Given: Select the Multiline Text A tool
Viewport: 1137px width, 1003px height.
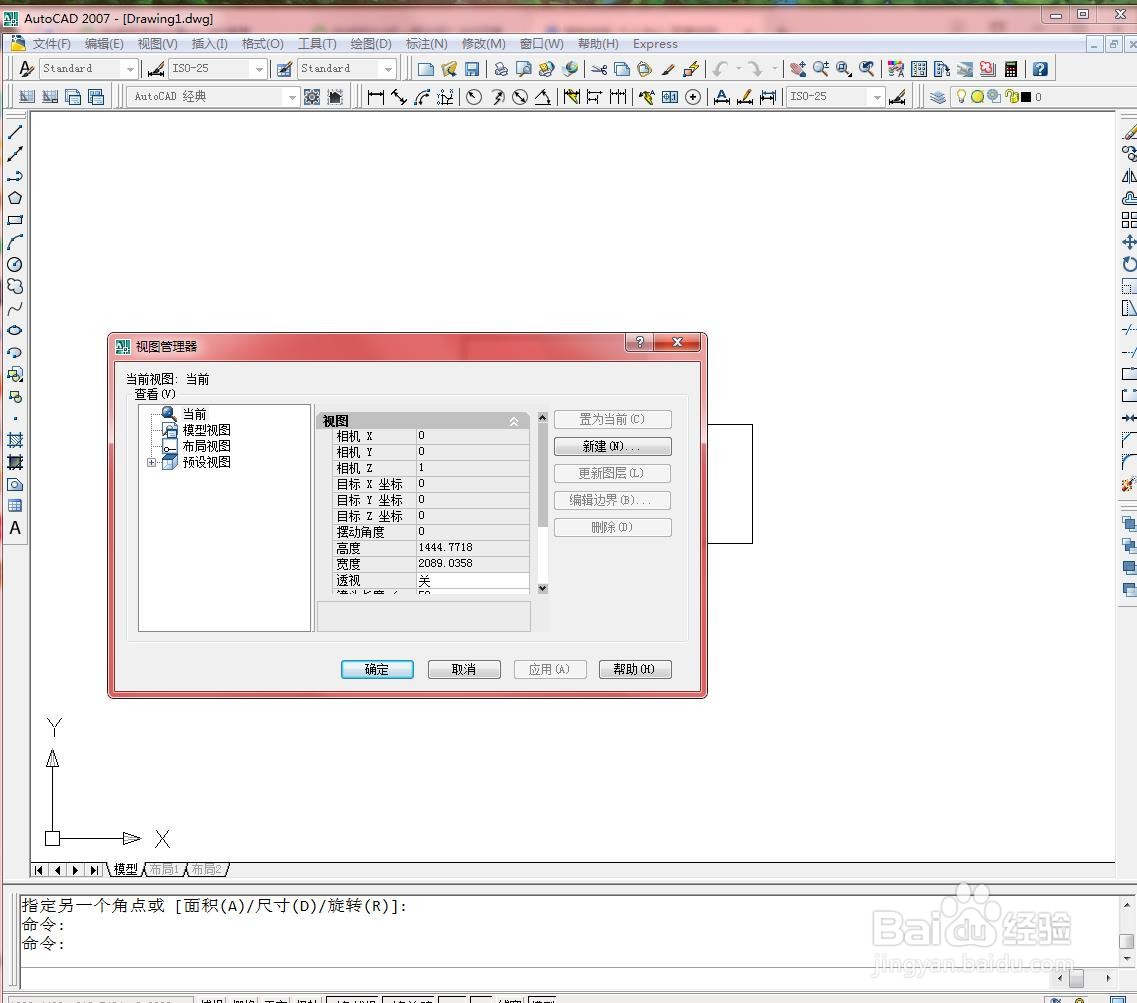Looking at the screenshot, I should [15, 528].
